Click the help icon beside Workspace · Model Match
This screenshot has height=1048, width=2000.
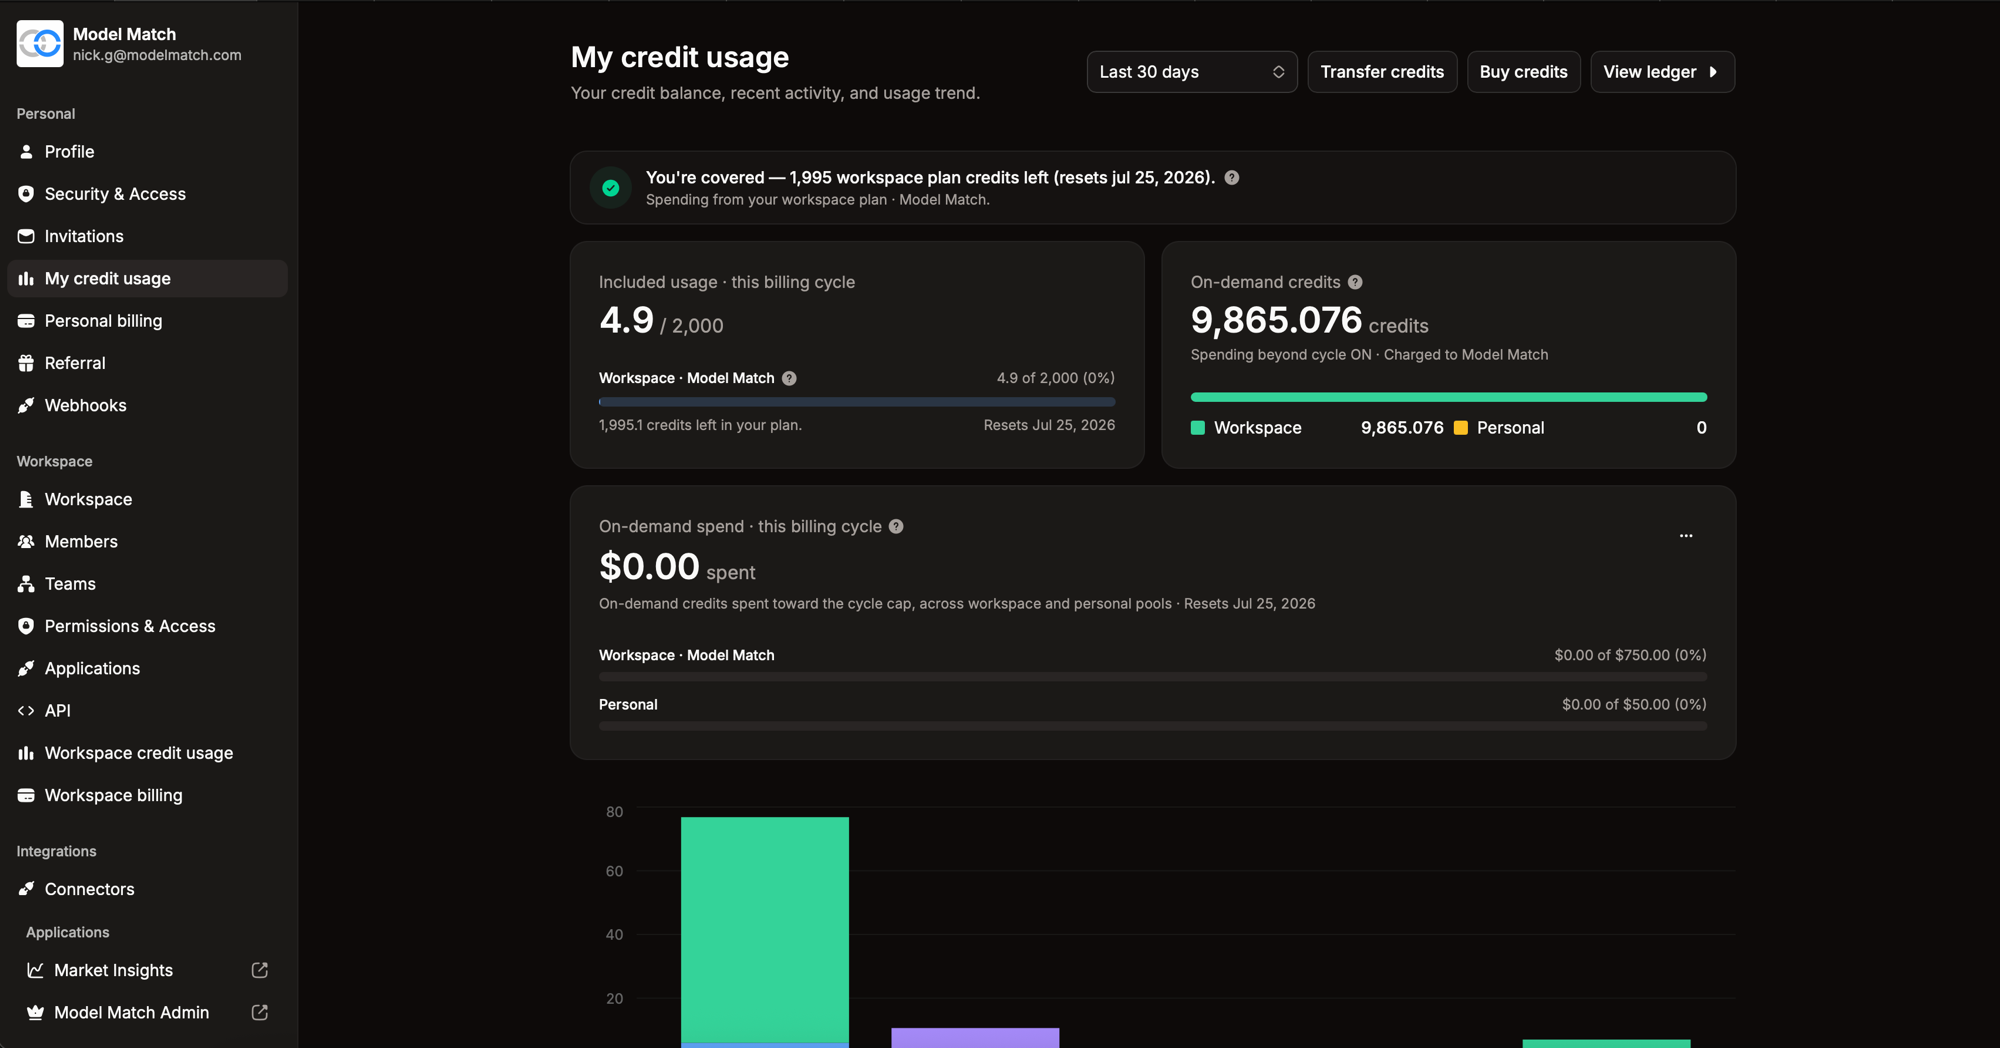click(x=789, y=378)
